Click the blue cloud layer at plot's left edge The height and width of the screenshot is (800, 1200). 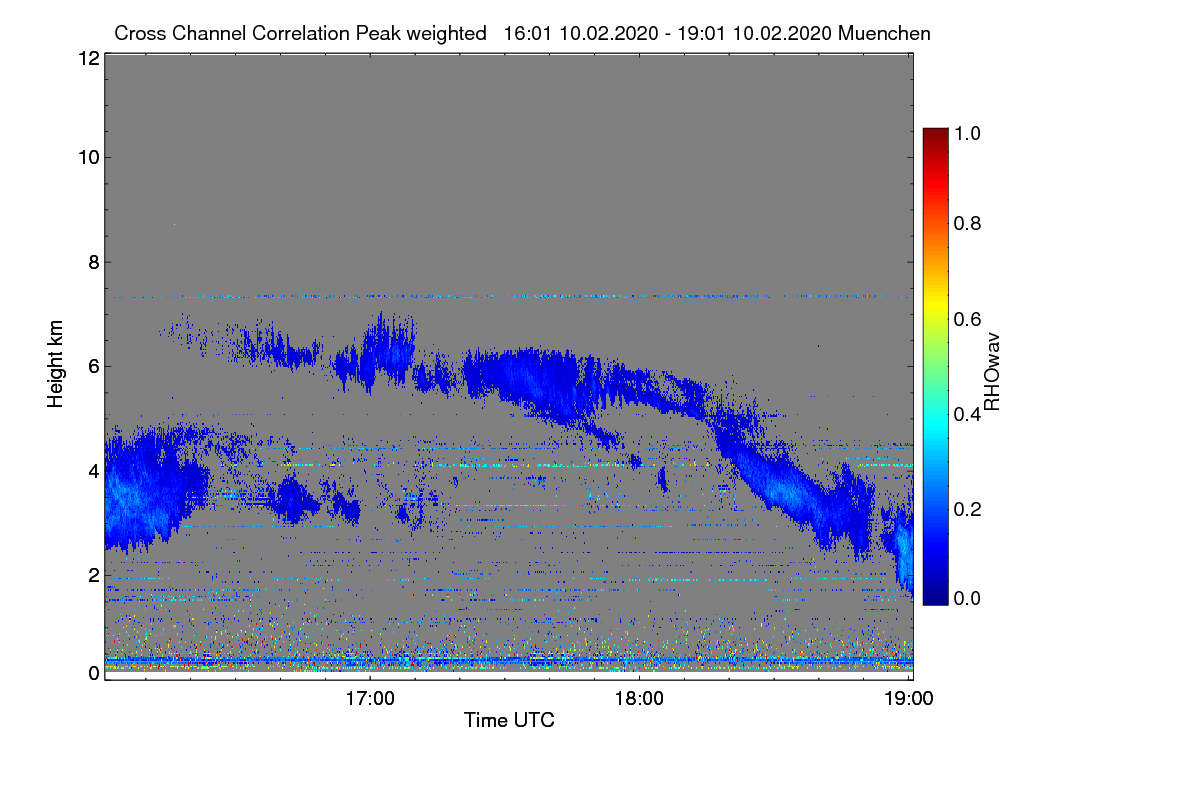coord(150,490)
